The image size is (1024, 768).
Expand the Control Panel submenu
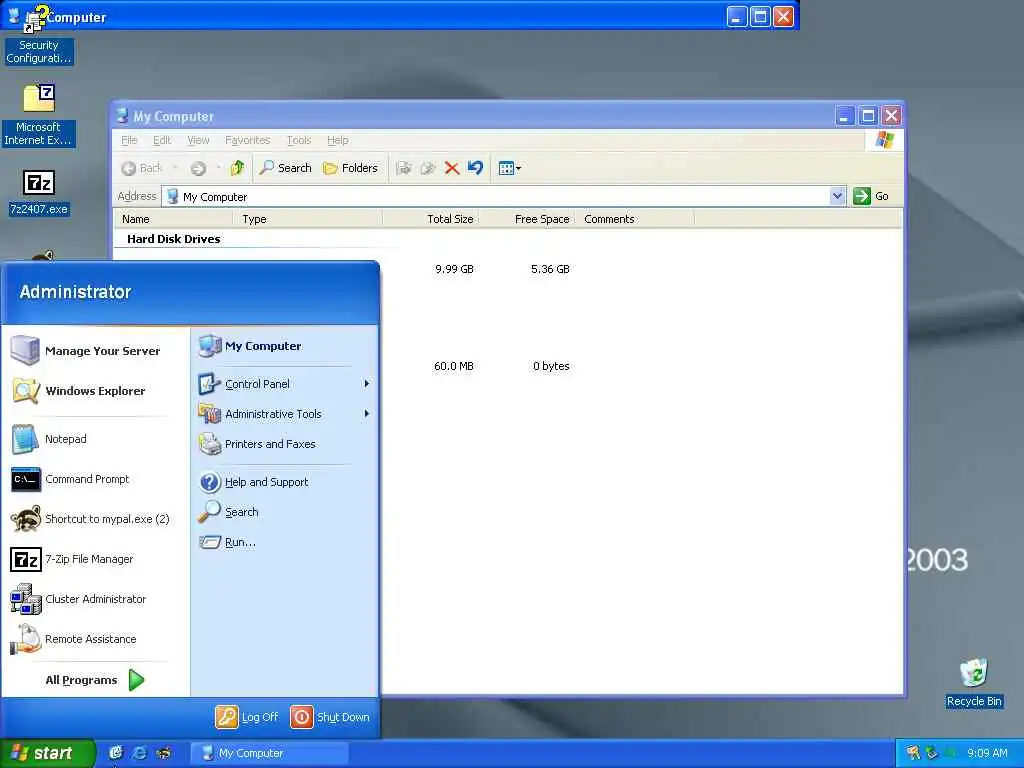[284, 384]
